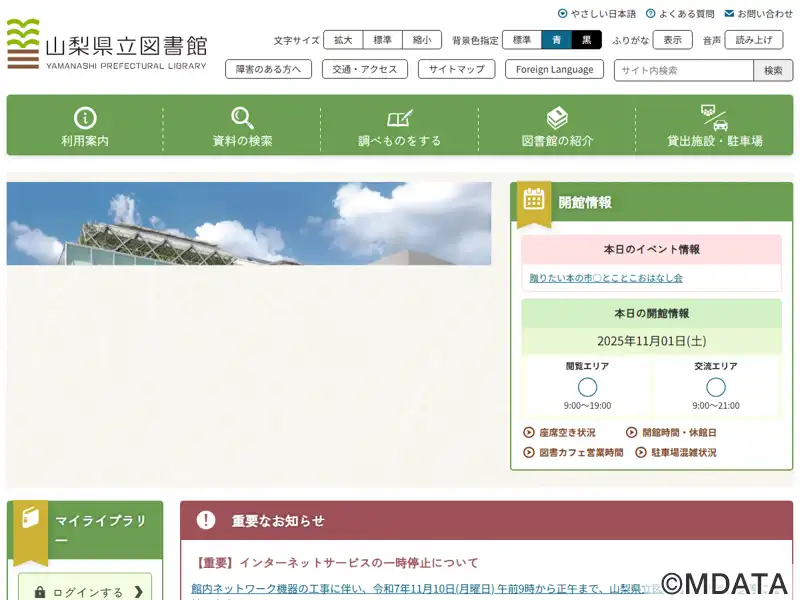Click the 開館情報 calendar icon

[534, 199]
